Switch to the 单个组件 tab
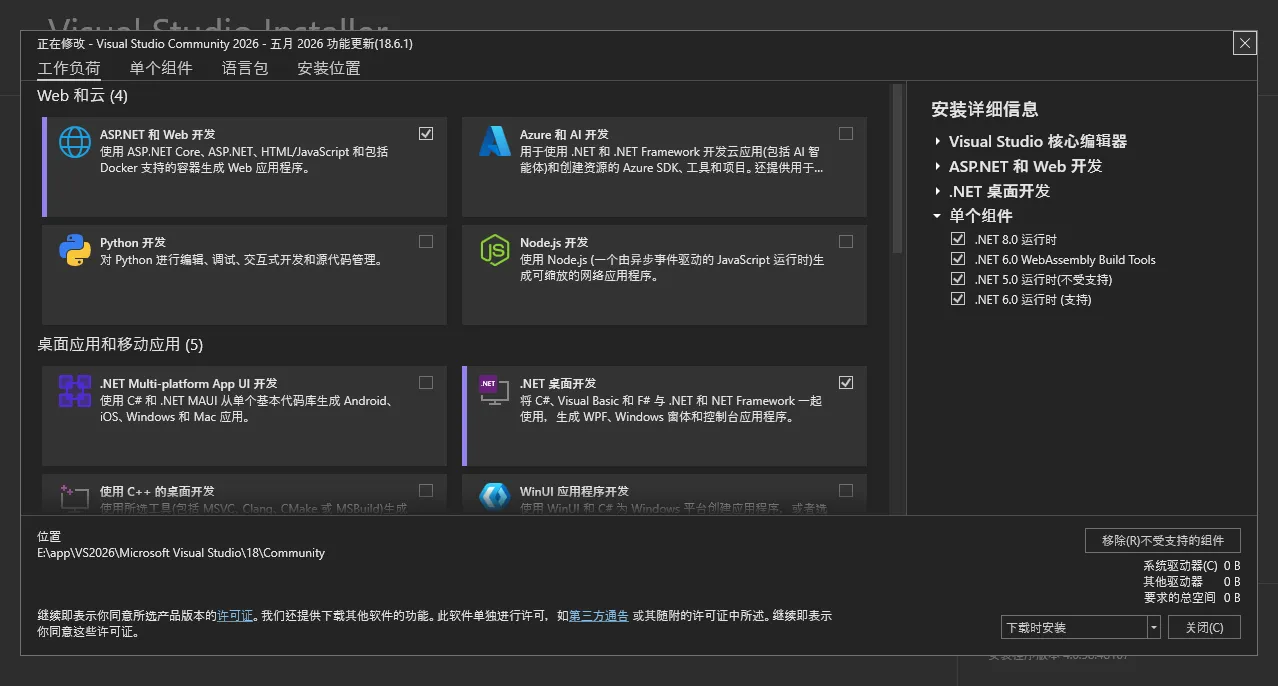Viewport: 1278px width, 686px height. [x=161, y=68]
